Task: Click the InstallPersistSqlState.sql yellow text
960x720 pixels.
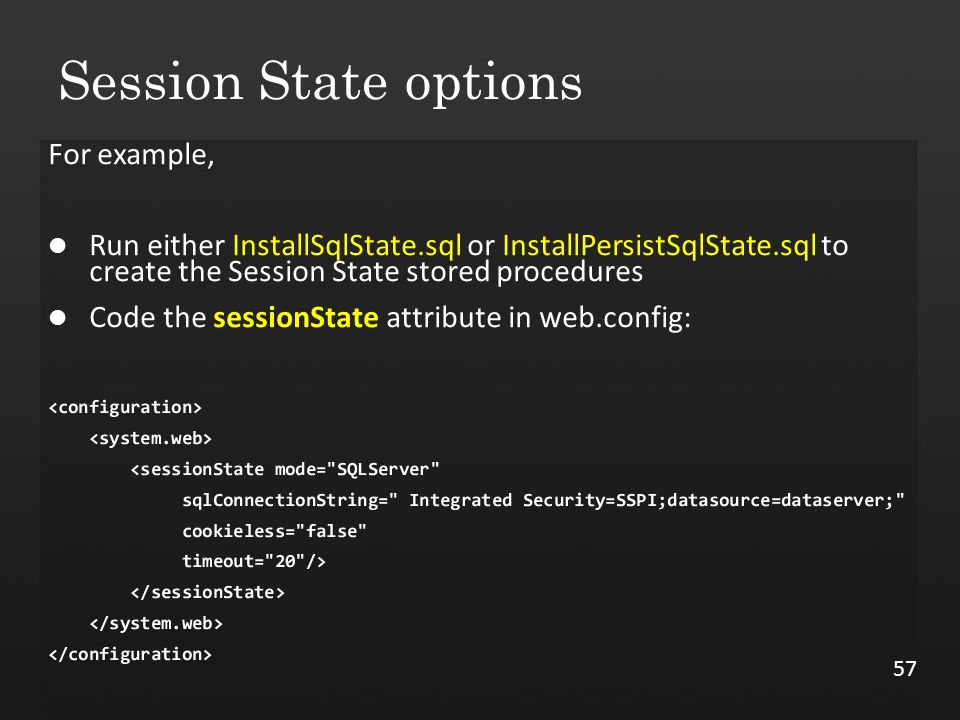Action: tap(659, 246)
